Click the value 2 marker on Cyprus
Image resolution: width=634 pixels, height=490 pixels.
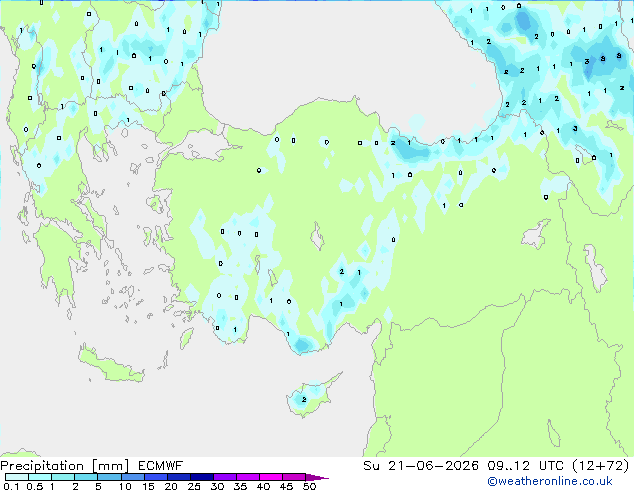[304, 399]
